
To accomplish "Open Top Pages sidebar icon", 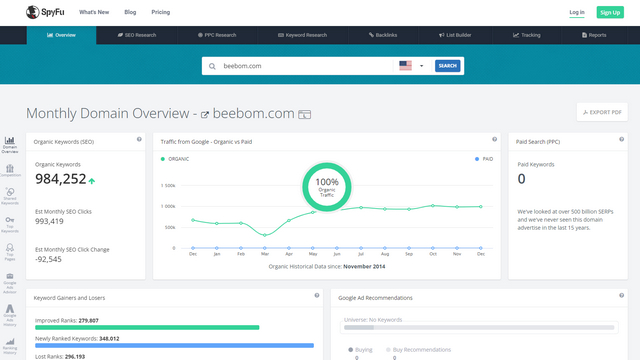I will point(10,252).
